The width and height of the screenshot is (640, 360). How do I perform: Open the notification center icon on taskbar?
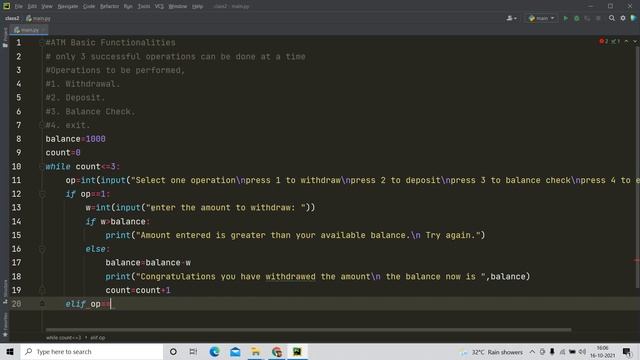coord(627,352)
